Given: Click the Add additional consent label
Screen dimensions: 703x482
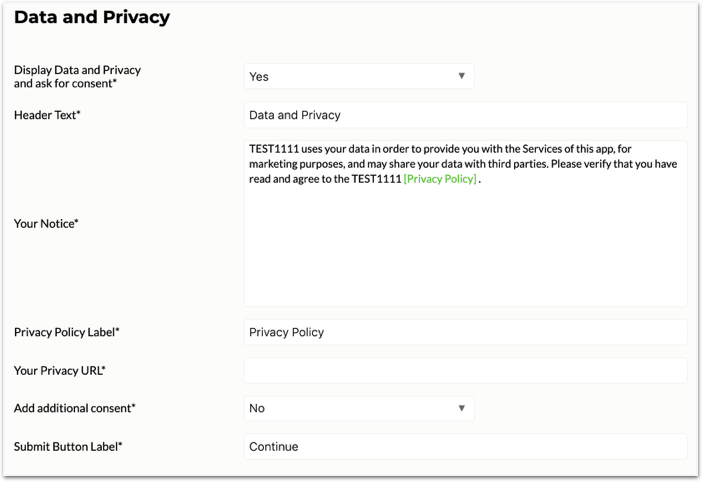Looking at the screenshot, I should click(74, 408).
